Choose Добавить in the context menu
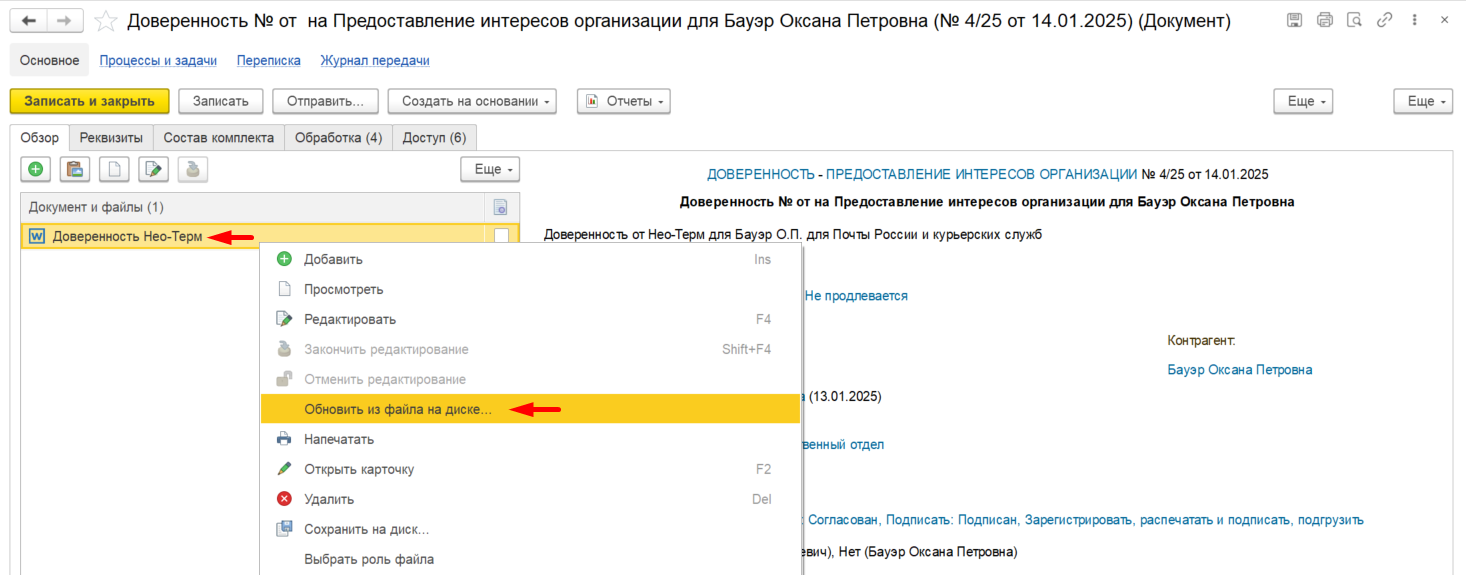1466x575 pixels. 530,259
